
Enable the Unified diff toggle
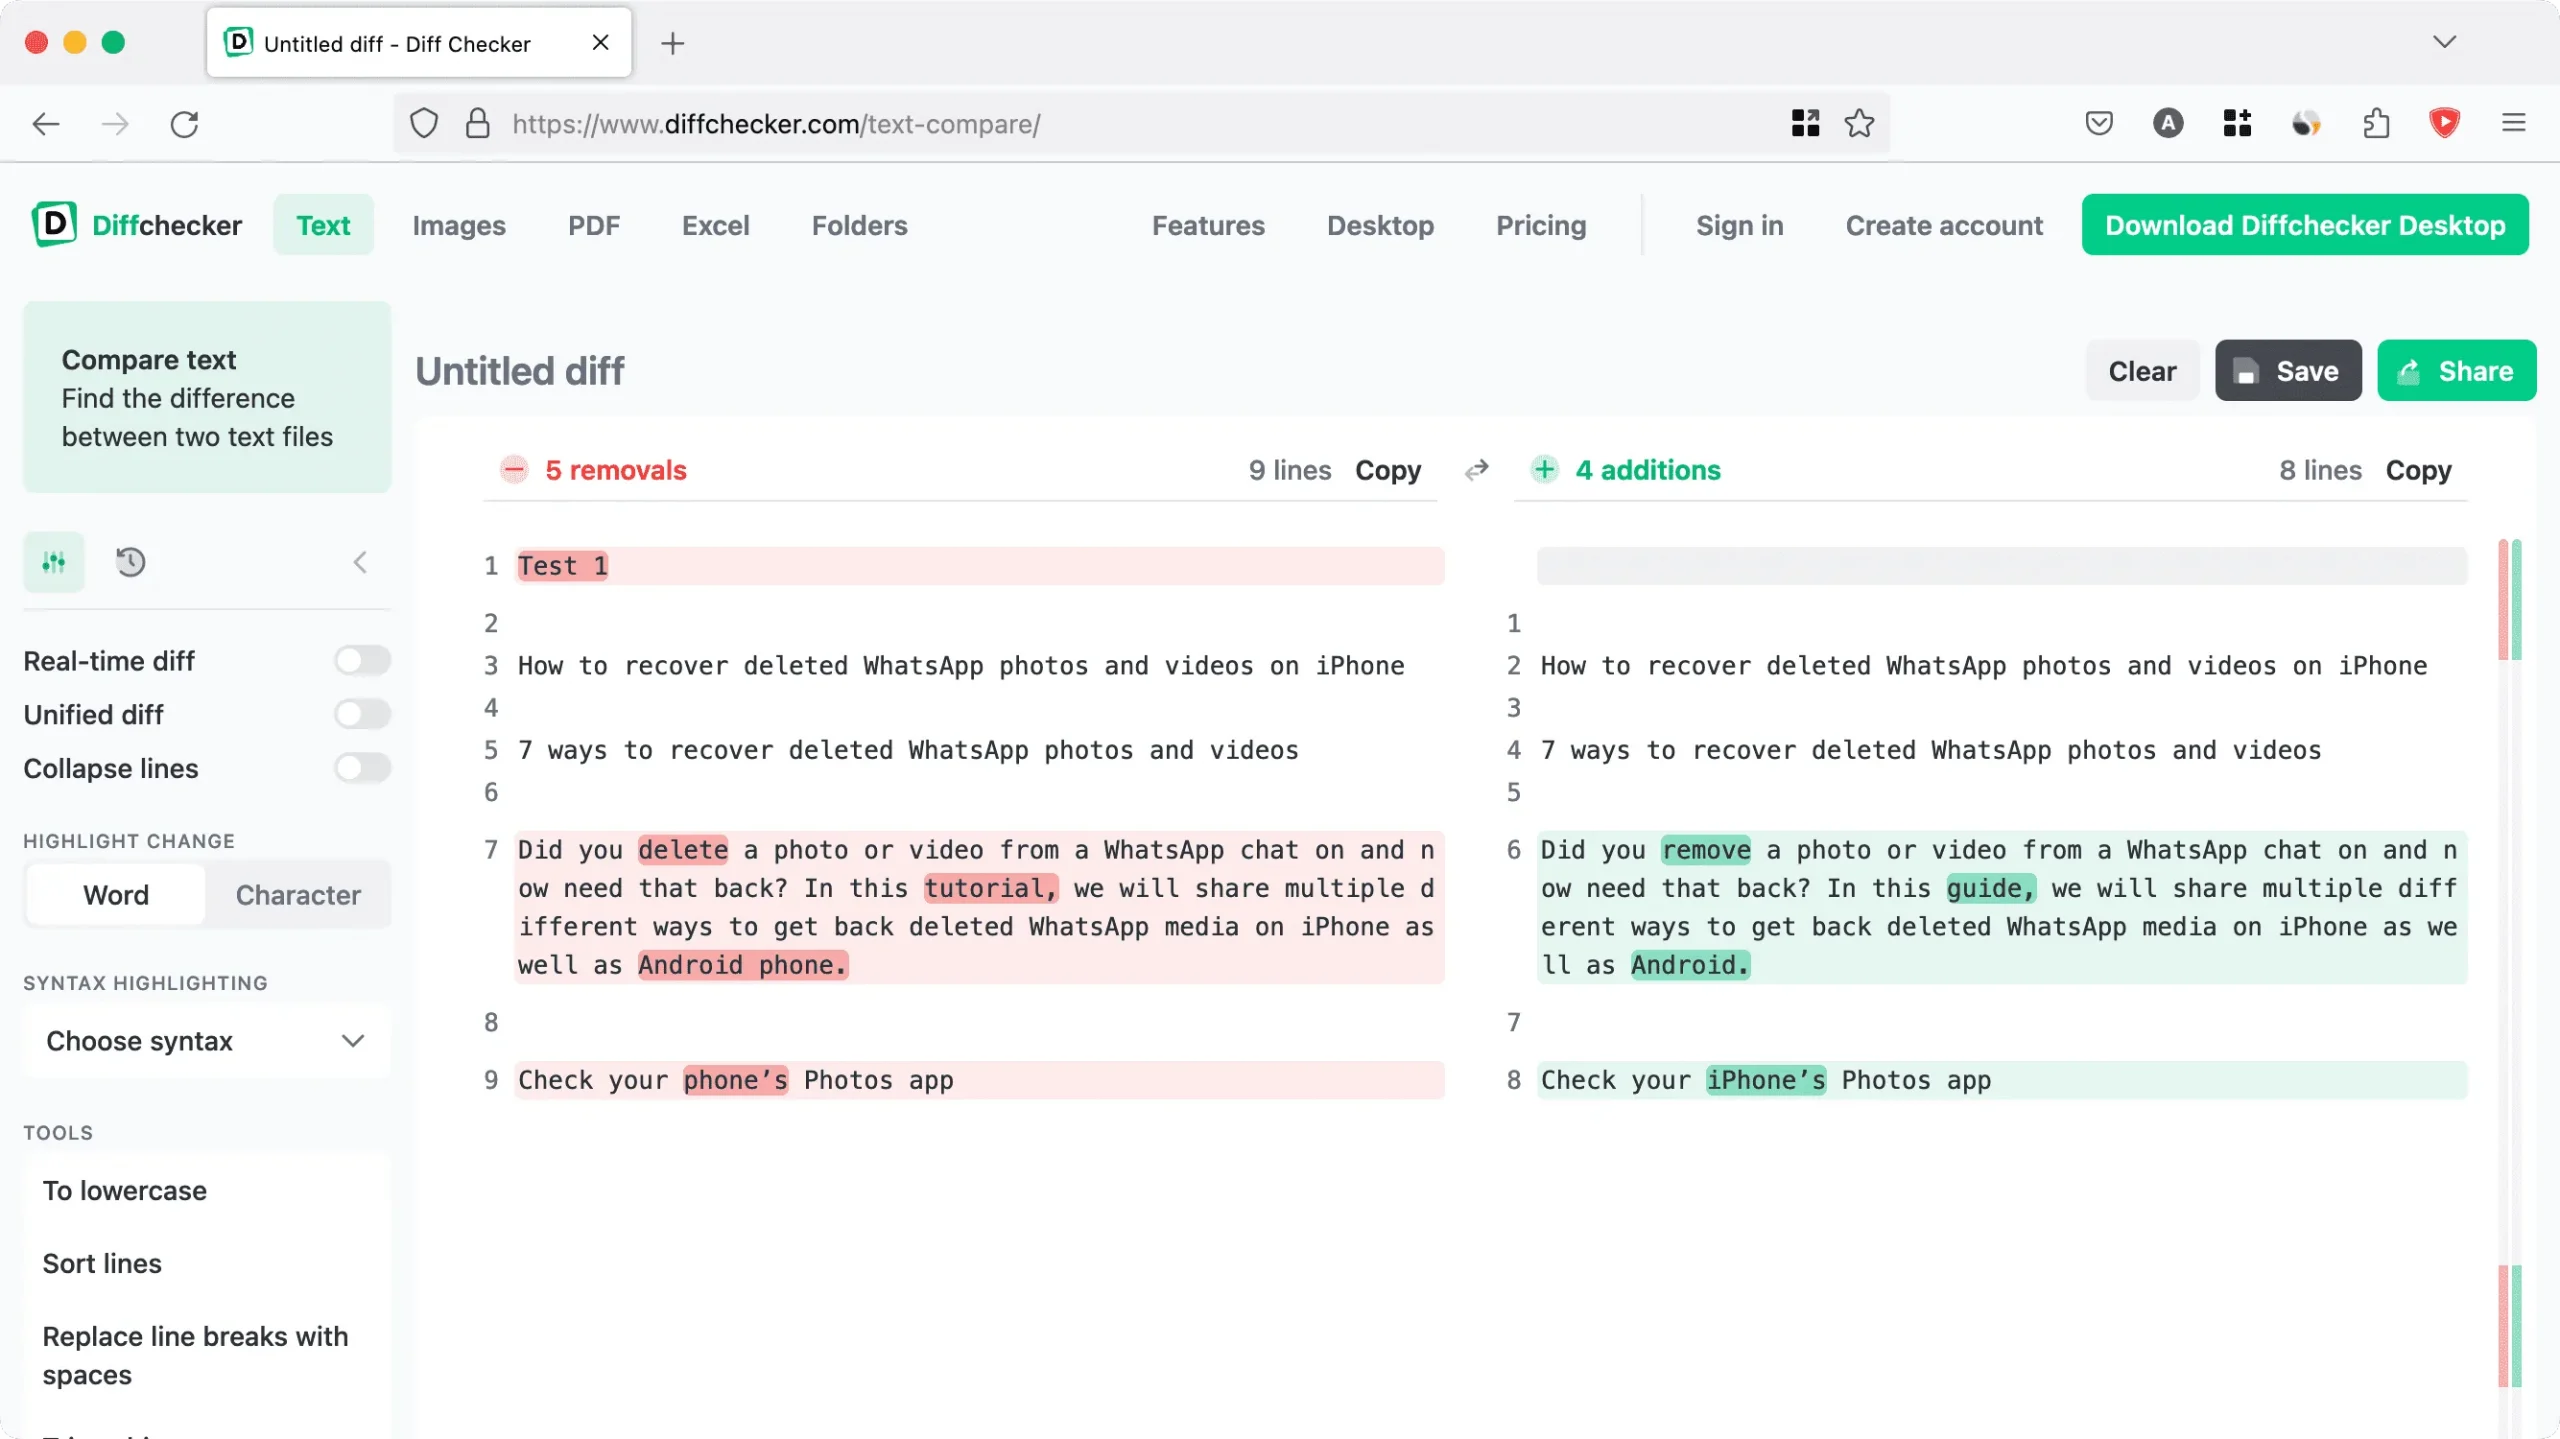coord(360,712)
